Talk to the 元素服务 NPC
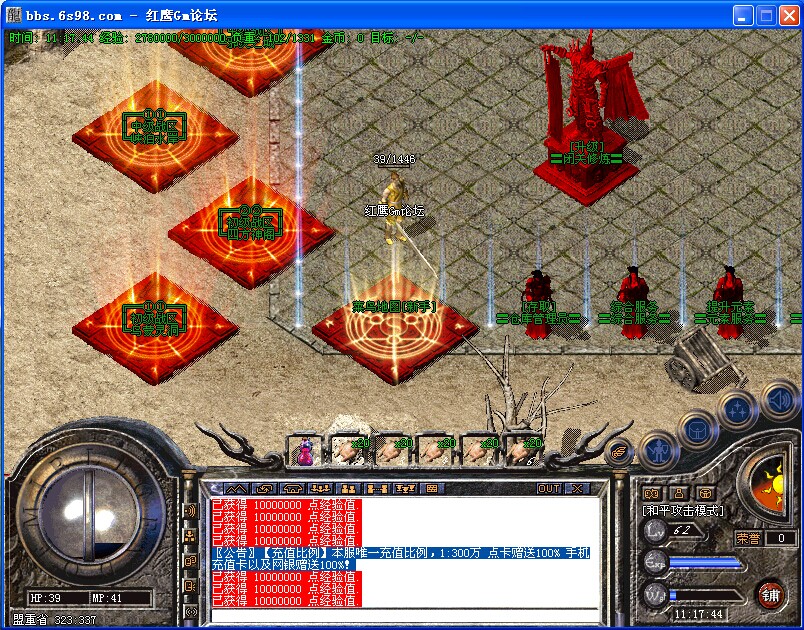This screenshot has height=630, width=804. [x=729, y=303]
